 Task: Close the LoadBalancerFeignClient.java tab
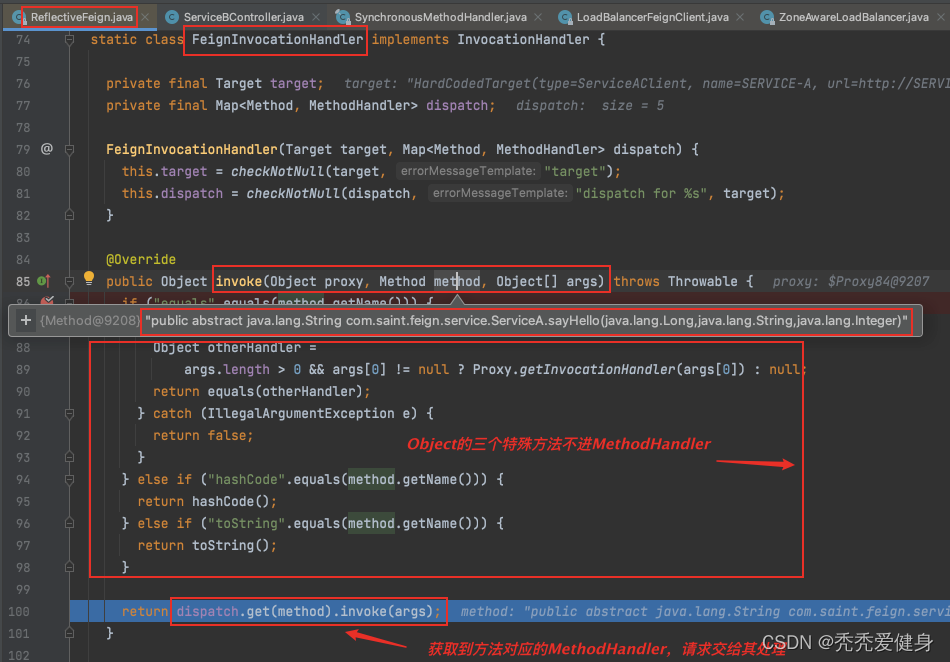coord(740,17)
